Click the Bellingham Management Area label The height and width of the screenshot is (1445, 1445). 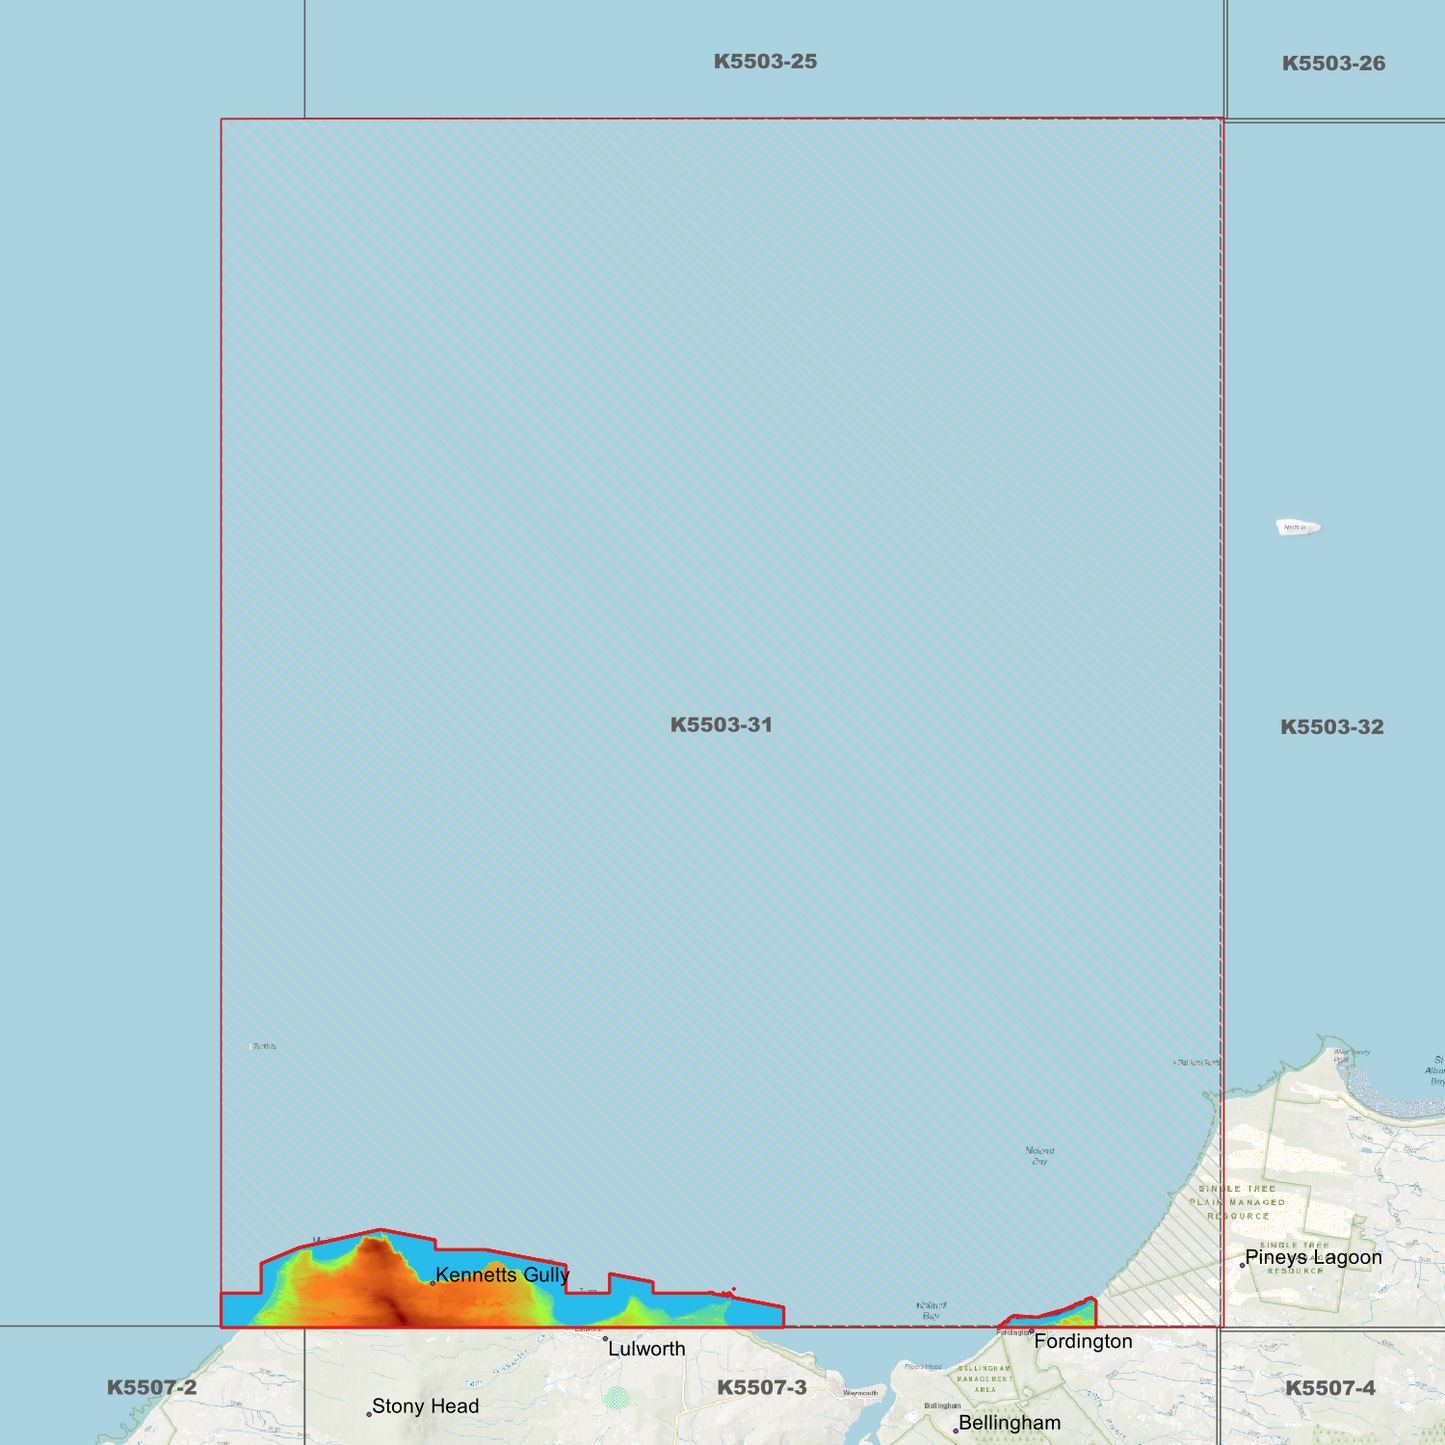click(985, 1379)
